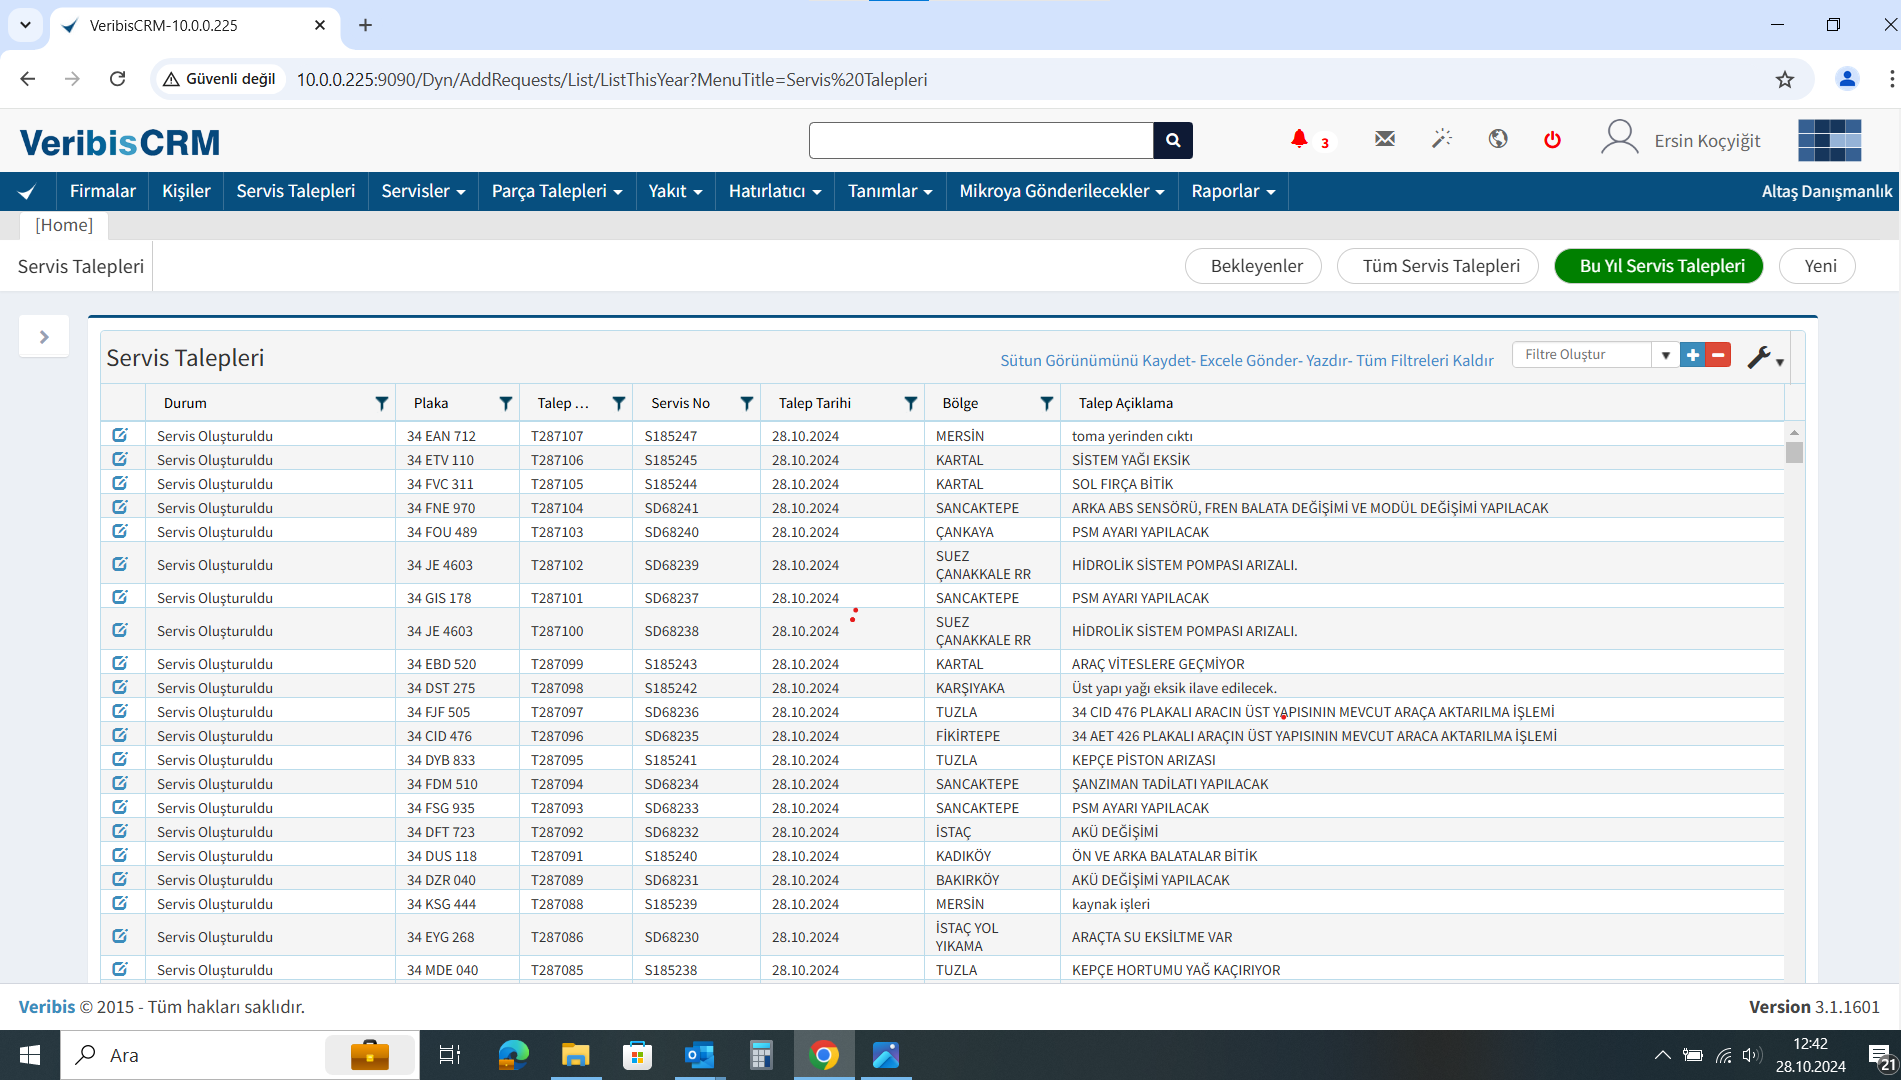1901x1080 pixels.
Task: Click the red power logout icon
Action: [x=1552, y=139]
